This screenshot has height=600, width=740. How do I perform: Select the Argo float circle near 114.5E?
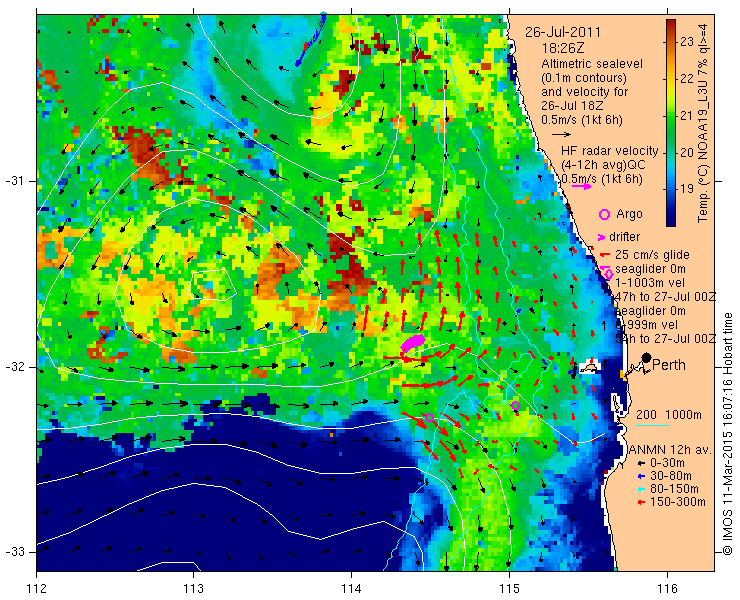click(x=429, y=417)
